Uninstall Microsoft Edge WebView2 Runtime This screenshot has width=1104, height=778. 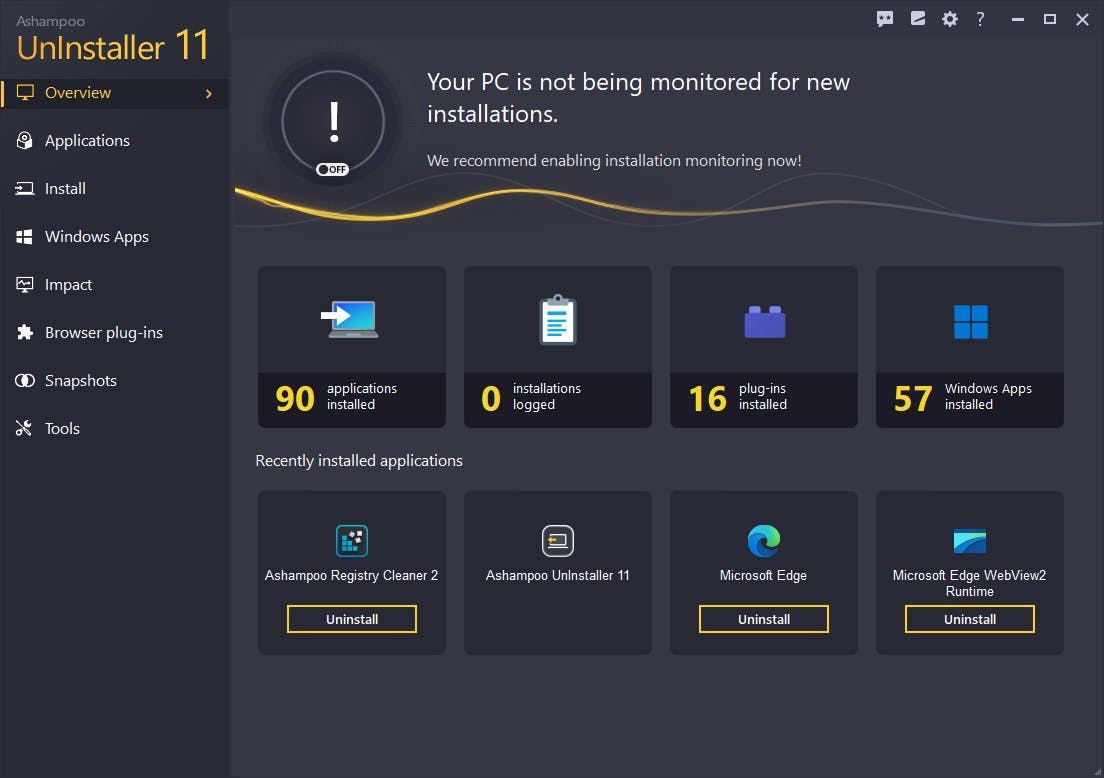(x=970, y=619)
